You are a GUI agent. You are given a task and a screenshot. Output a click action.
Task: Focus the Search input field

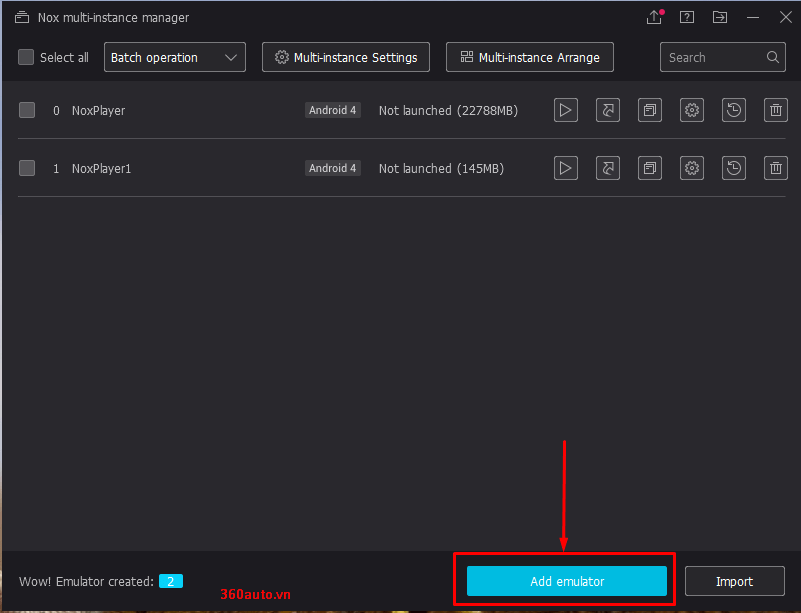723,57
